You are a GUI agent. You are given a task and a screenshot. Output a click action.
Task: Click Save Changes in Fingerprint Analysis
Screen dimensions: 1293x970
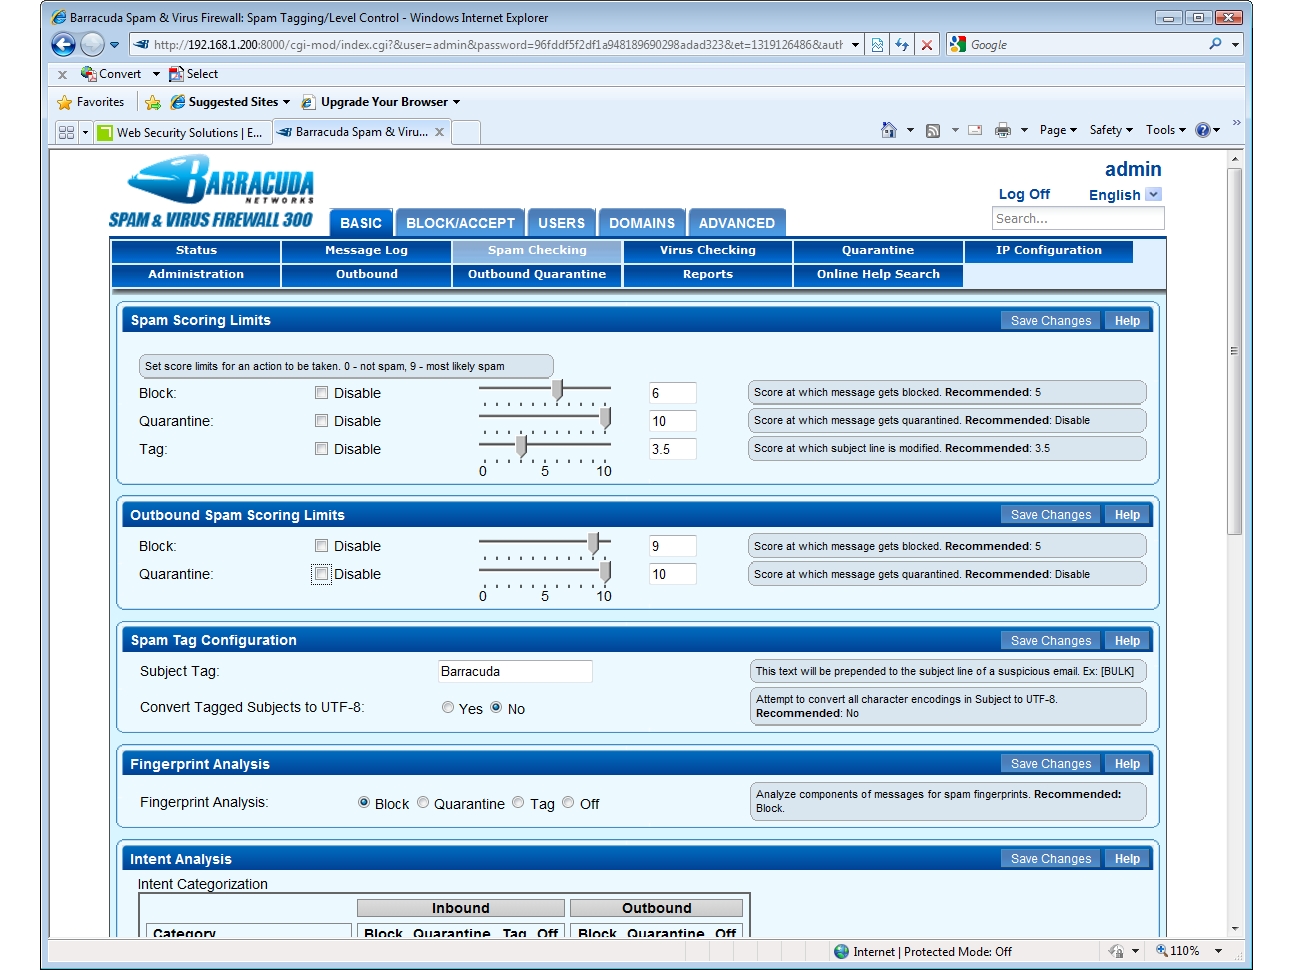pos(1051,764)
